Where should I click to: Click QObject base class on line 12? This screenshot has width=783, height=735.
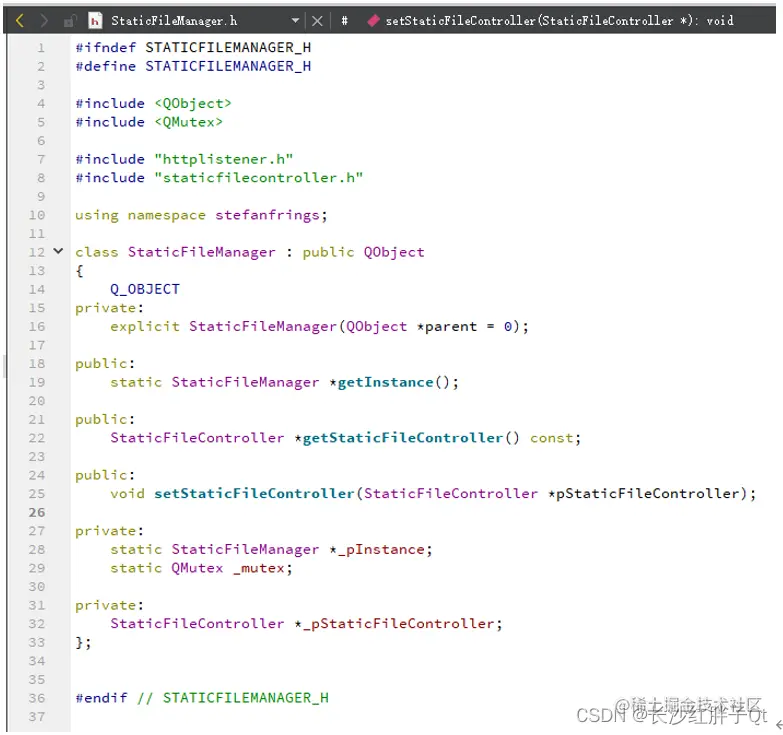coord(394,253)
